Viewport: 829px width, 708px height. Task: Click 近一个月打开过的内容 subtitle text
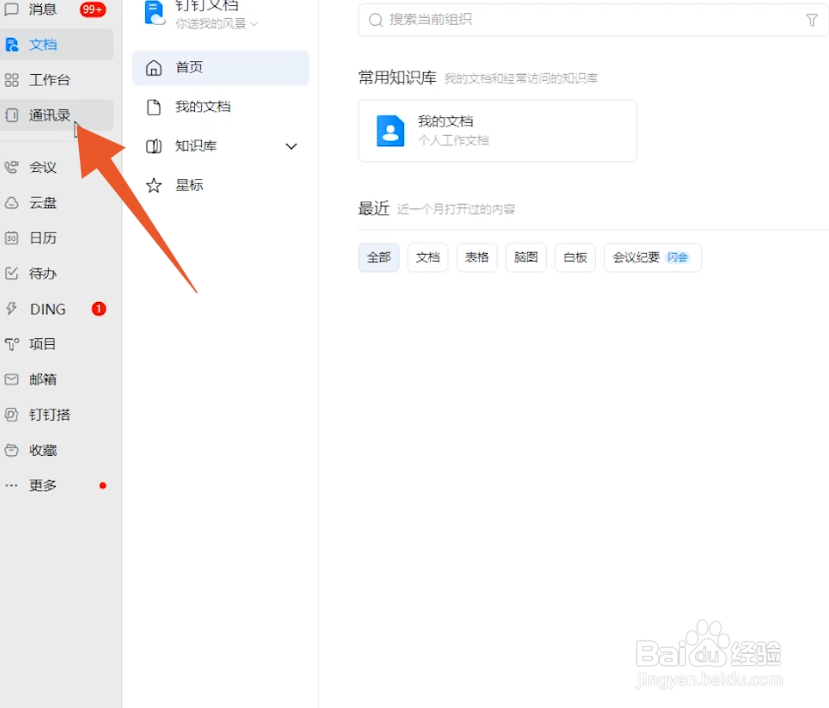456,209
